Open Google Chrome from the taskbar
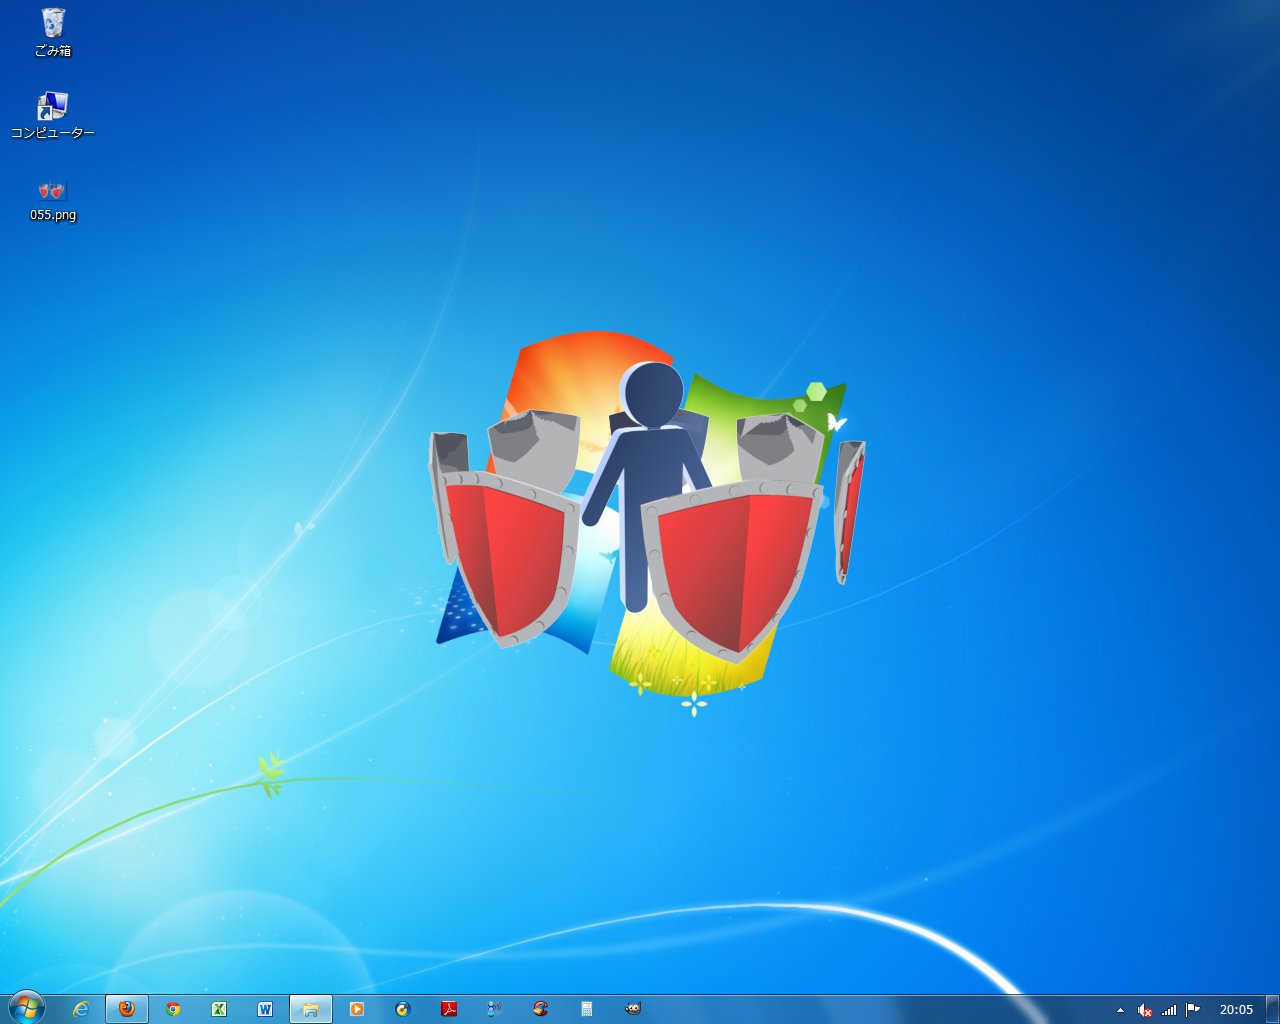 click(x=173, y=1009)
